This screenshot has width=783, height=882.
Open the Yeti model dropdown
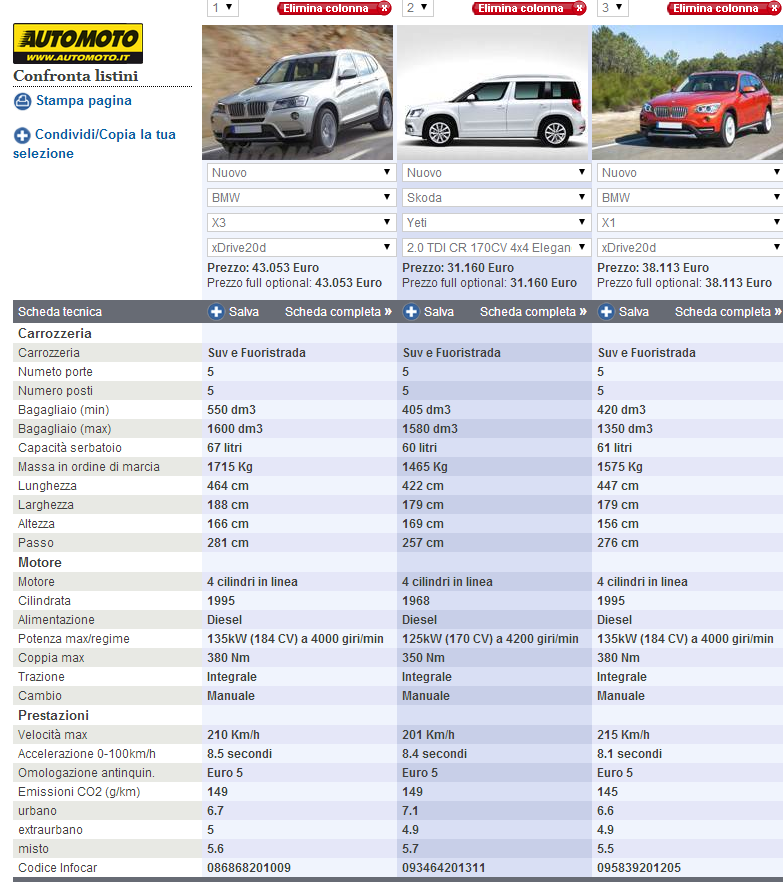pos(497,222)
